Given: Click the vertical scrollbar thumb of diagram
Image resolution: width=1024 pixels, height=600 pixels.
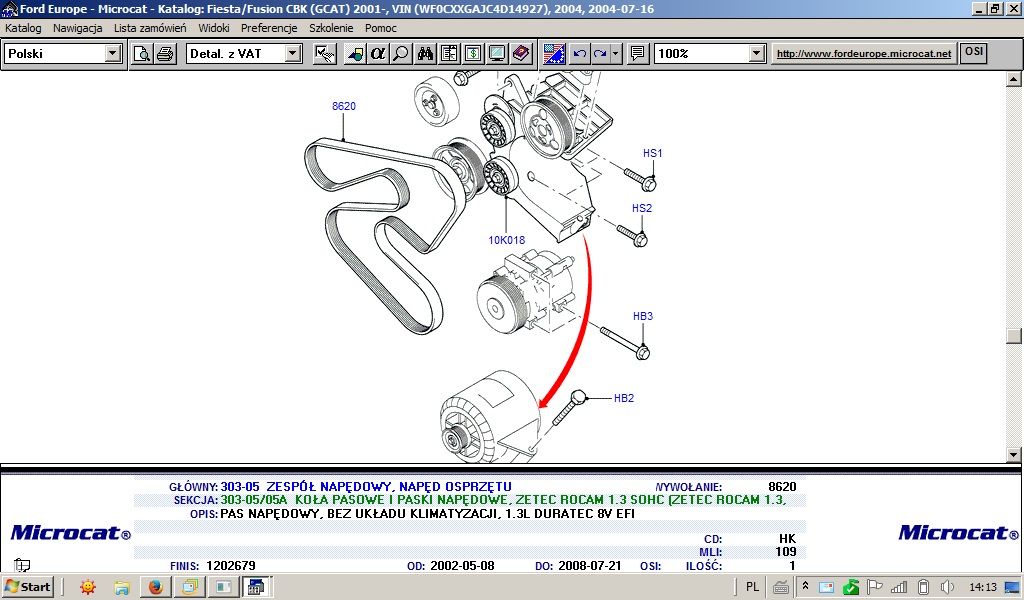Looking at the screenshot, I should [1014, 336].
